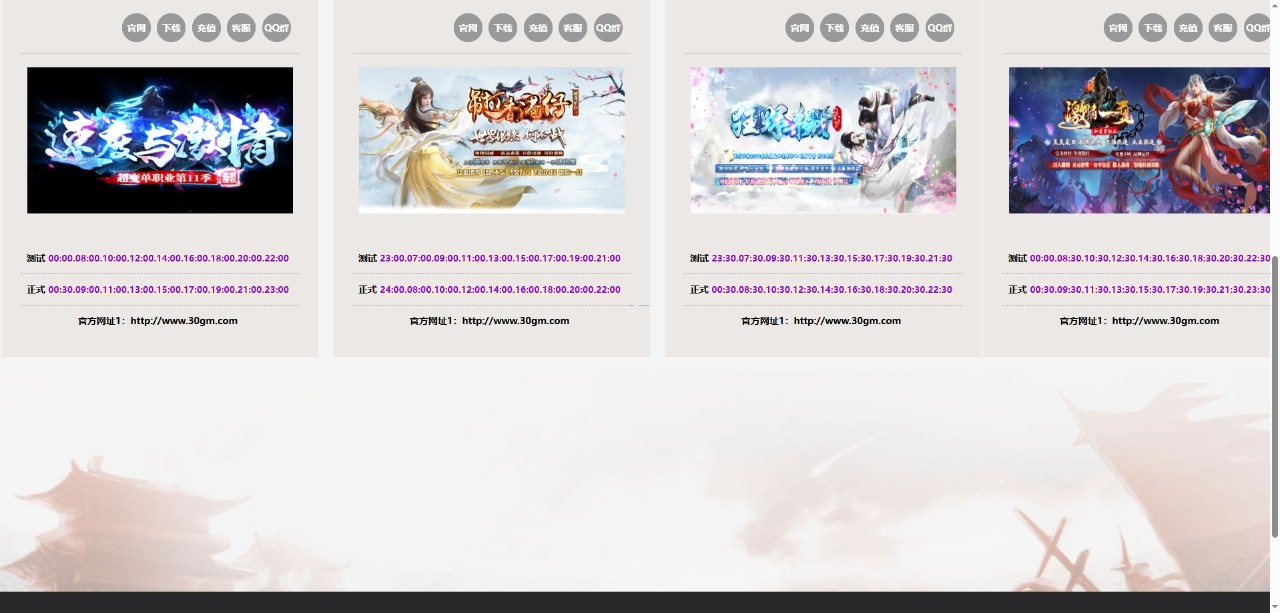Open QQ群 on the fourth game card
This screenshot has width=1280, height=613.
coord(1257,28)
